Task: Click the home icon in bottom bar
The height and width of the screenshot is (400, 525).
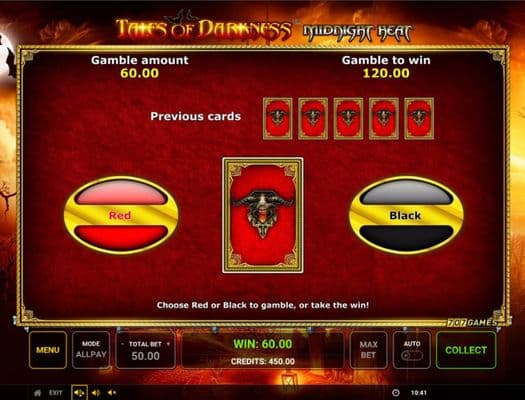Action: pyautogui.click(x=38, y=393)
